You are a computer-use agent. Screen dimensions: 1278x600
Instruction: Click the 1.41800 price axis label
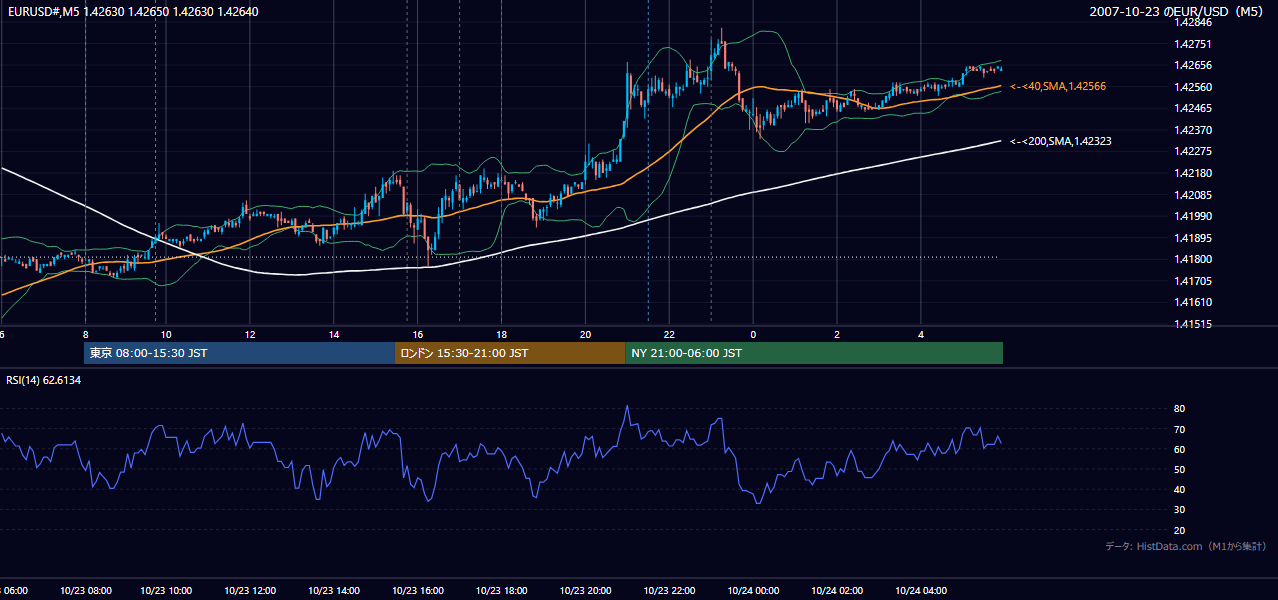(x=1193, y=259)
